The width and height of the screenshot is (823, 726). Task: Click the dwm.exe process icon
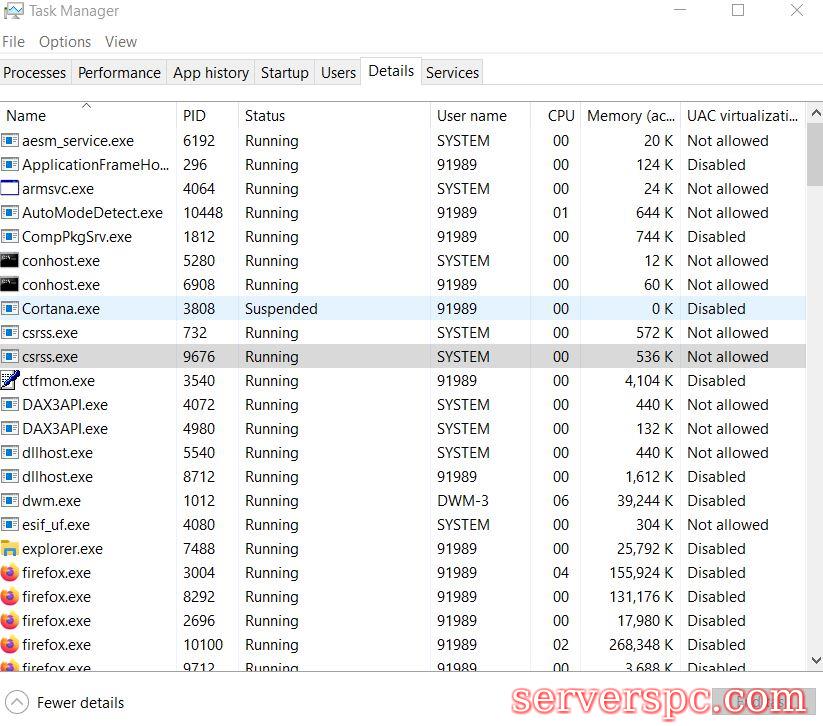[x=10, y=501]
